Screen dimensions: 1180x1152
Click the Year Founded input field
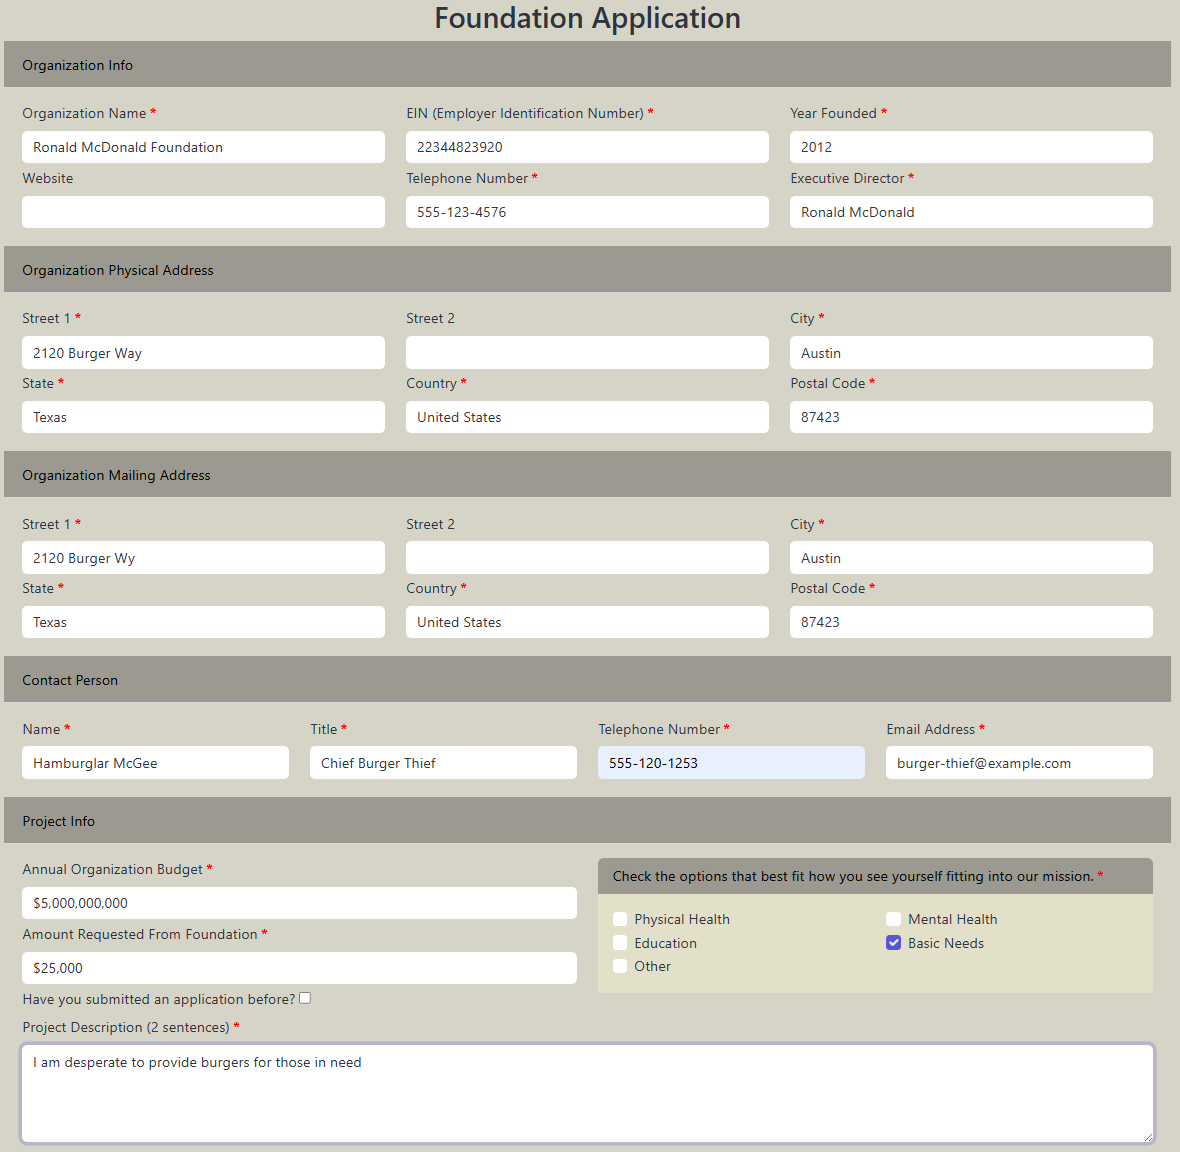[971, 147]
